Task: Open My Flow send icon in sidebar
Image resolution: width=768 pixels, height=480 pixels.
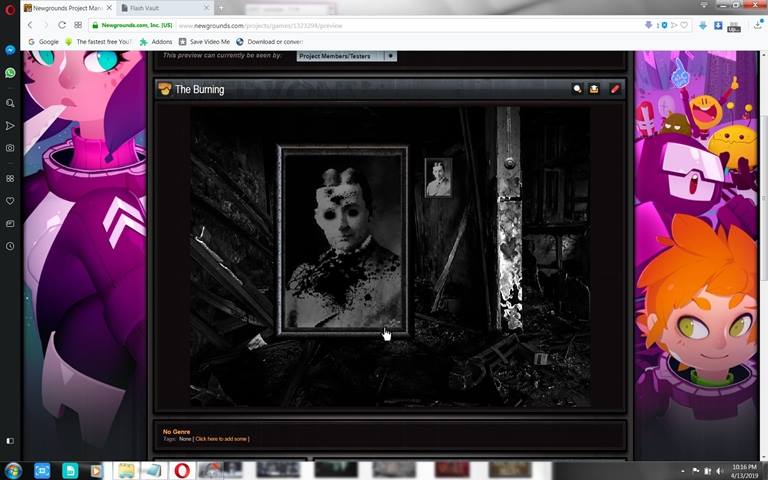Action: tap(10, 126)
